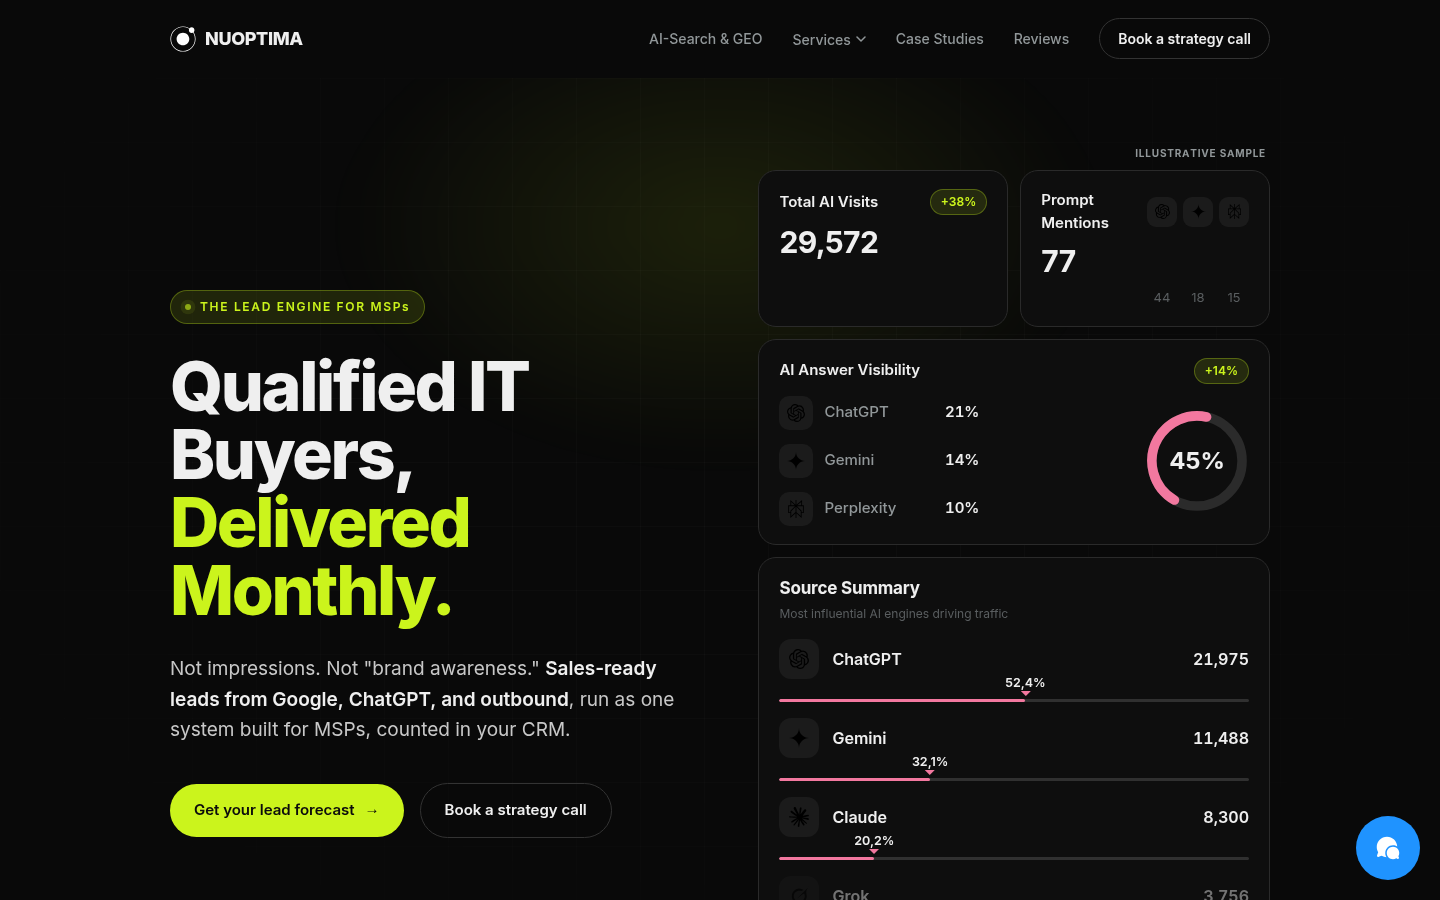Click NUOPTIMA brand name

tap(253, 39)
